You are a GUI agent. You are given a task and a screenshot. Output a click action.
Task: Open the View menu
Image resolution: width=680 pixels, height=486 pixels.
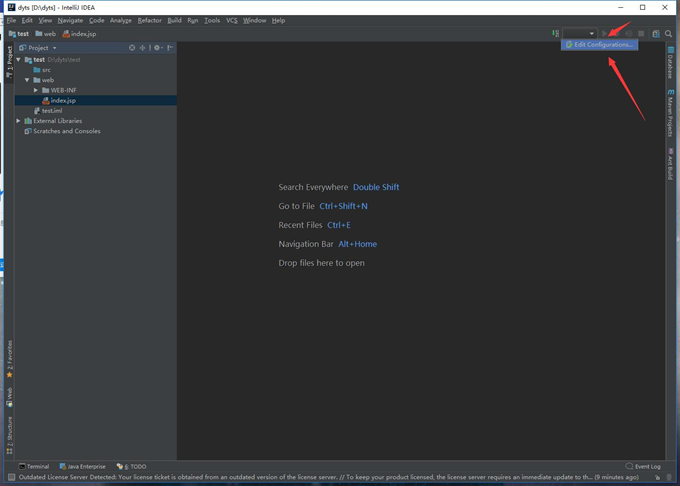point(45,20)
